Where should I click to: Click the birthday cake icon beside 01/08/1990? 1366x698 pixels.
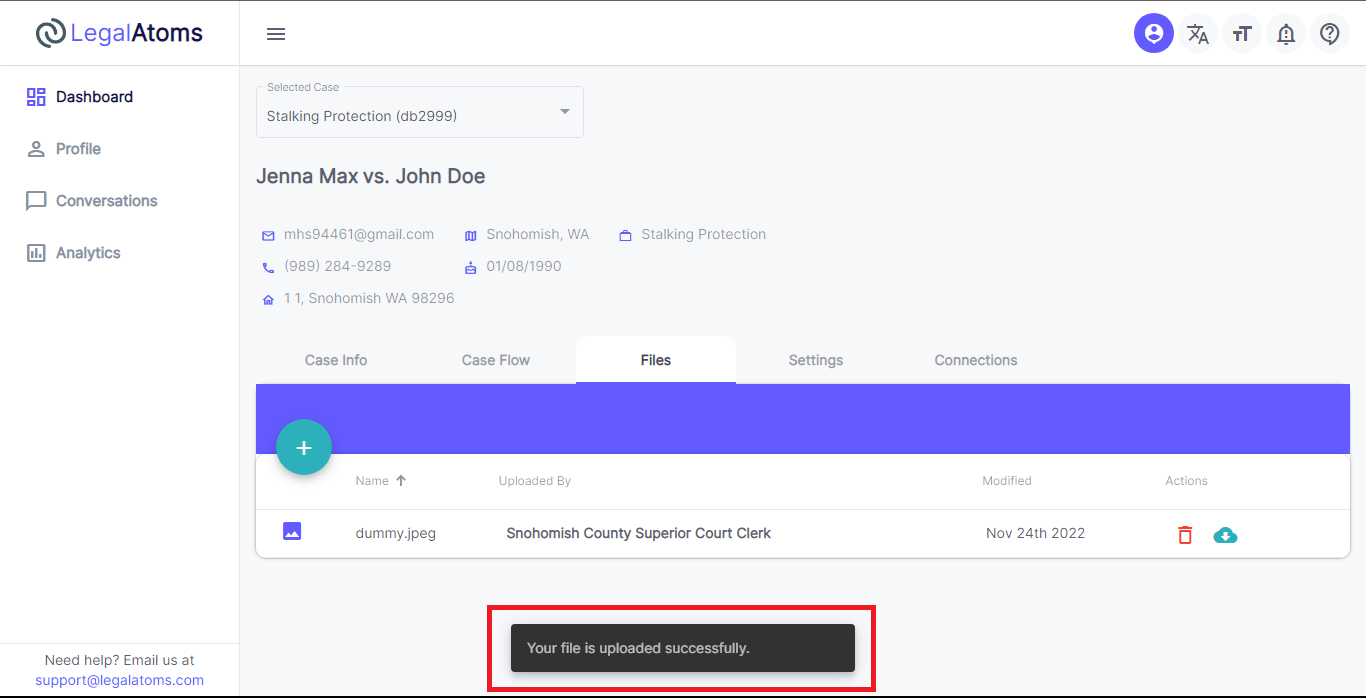point(471,268)
